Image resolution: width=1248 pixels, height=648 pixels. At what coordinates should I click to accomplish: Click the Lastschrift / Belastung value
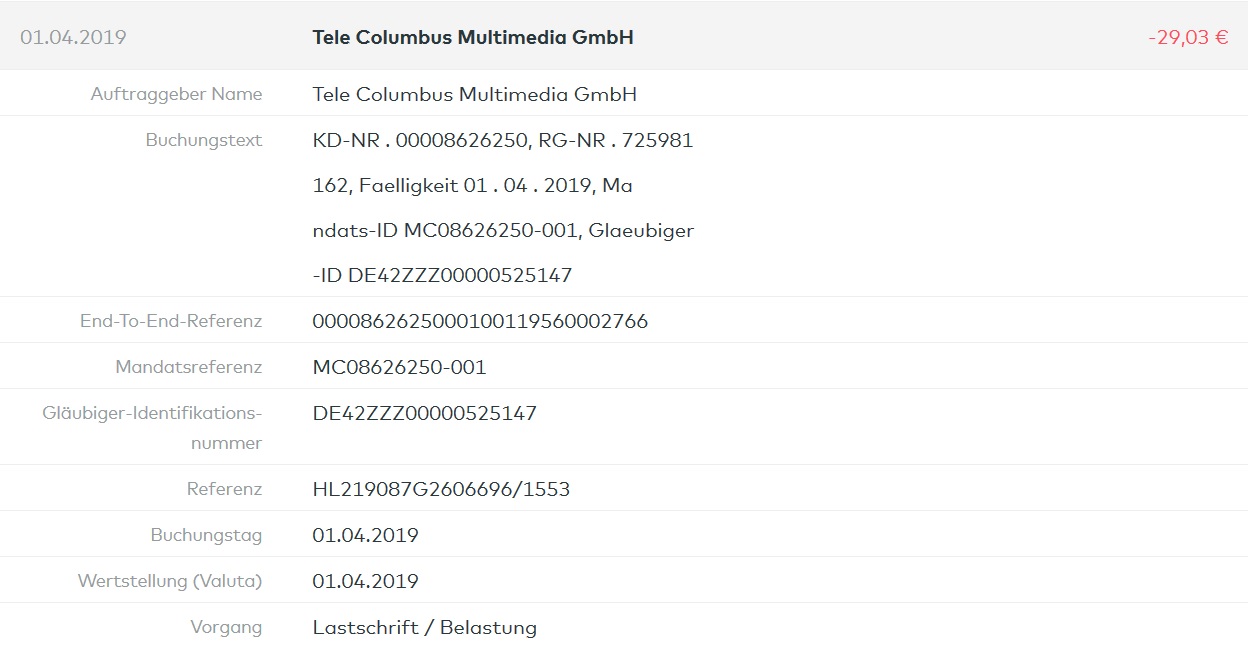424,628
